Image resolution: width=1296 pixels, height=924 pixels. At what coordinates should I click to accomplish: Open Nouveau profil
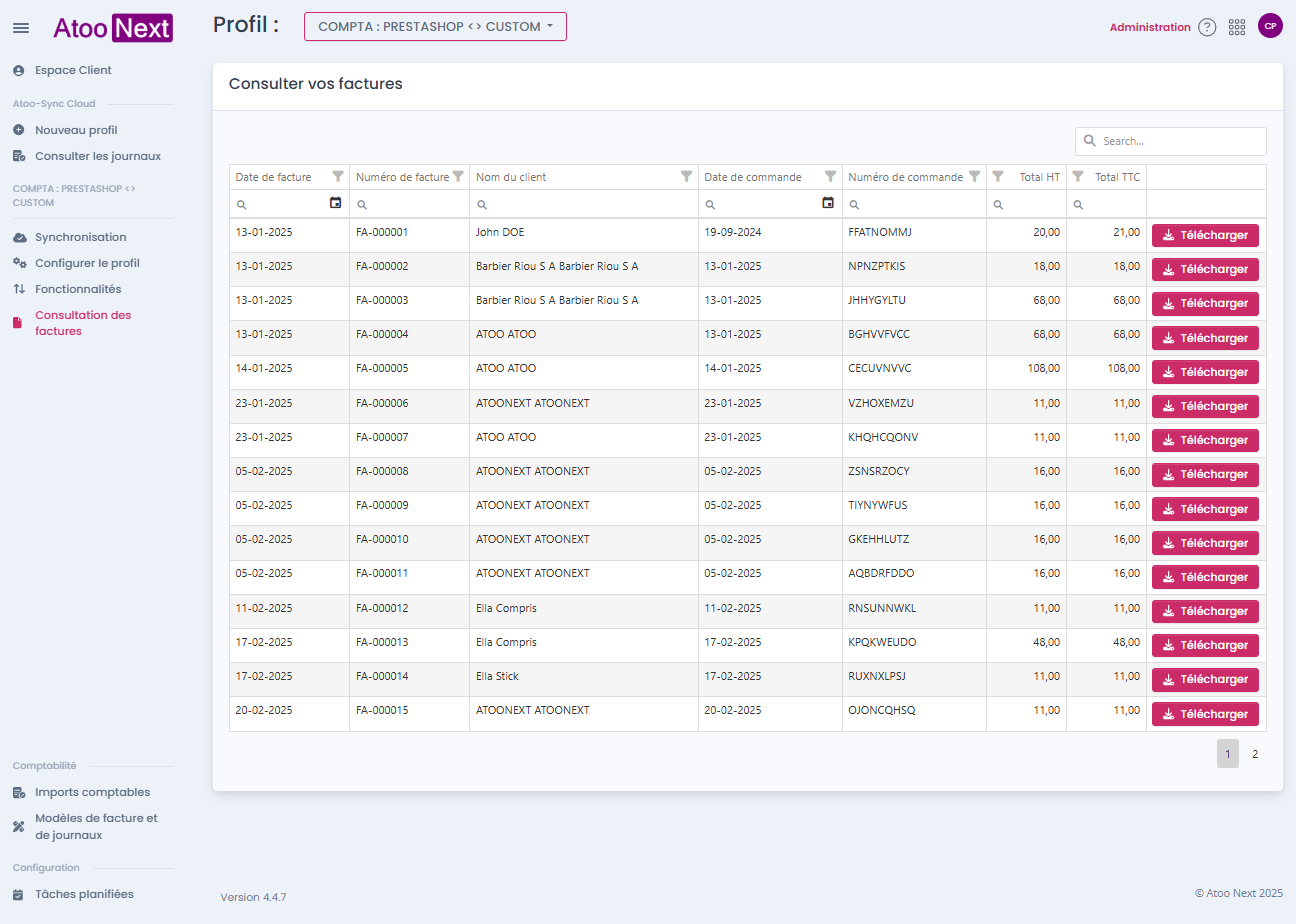click(76, 130)
